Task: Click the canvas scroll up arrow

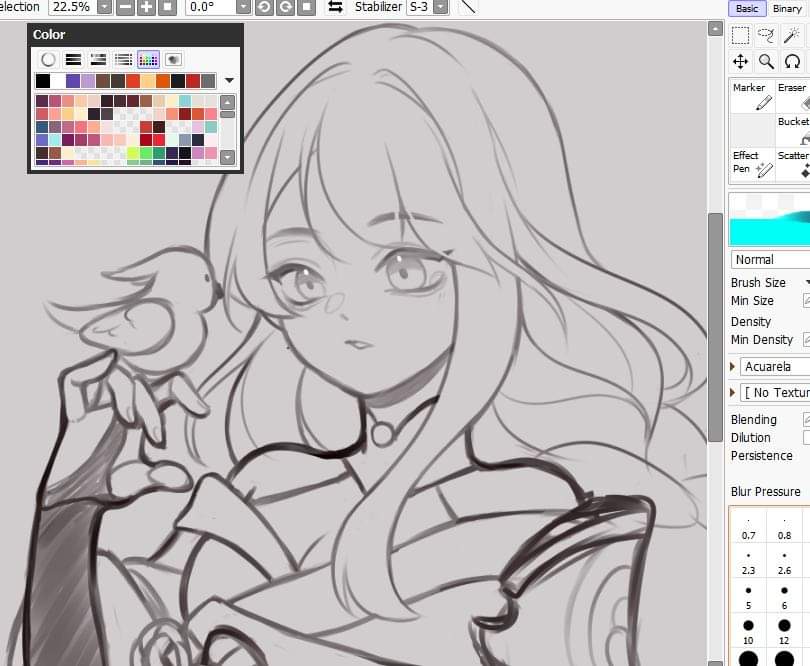Action: click(x=715, y=29)
